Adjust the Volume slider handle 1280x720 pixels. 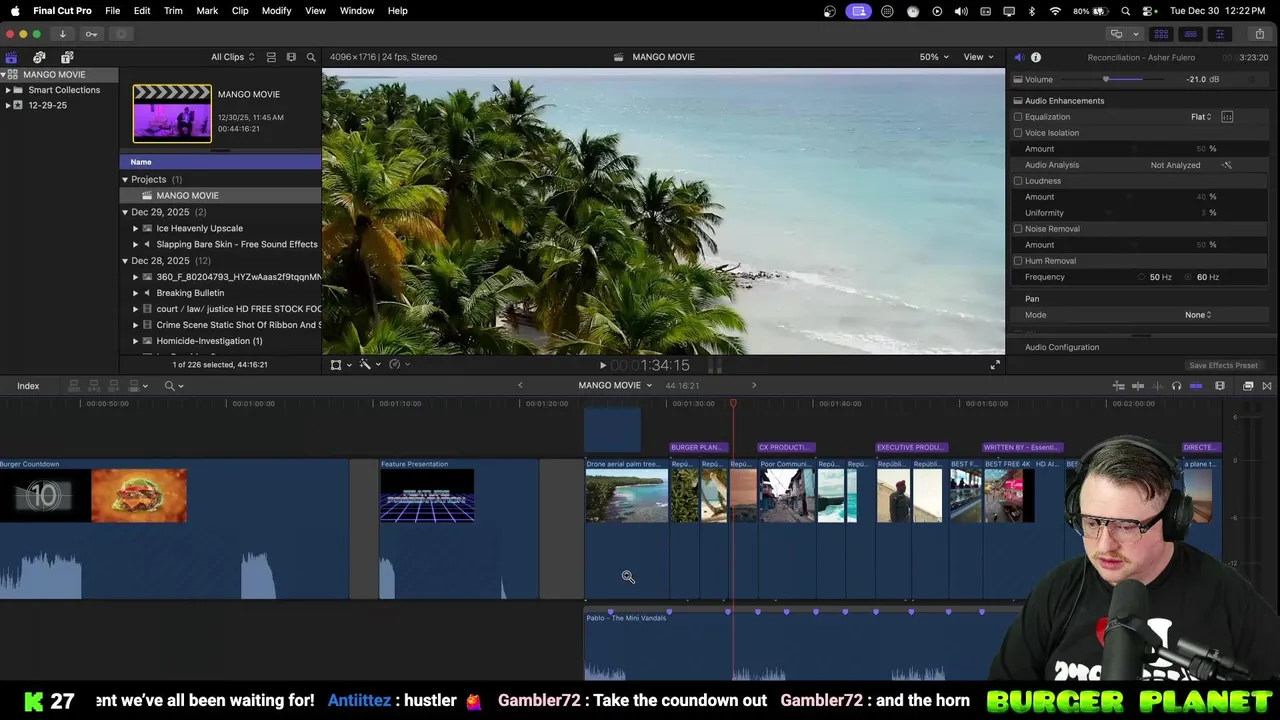click(x=1106, y=79)
